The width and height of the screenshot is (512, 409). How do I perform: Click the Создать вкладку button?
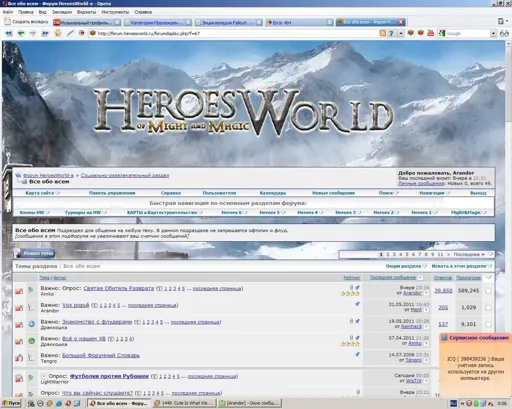point(26,22)
